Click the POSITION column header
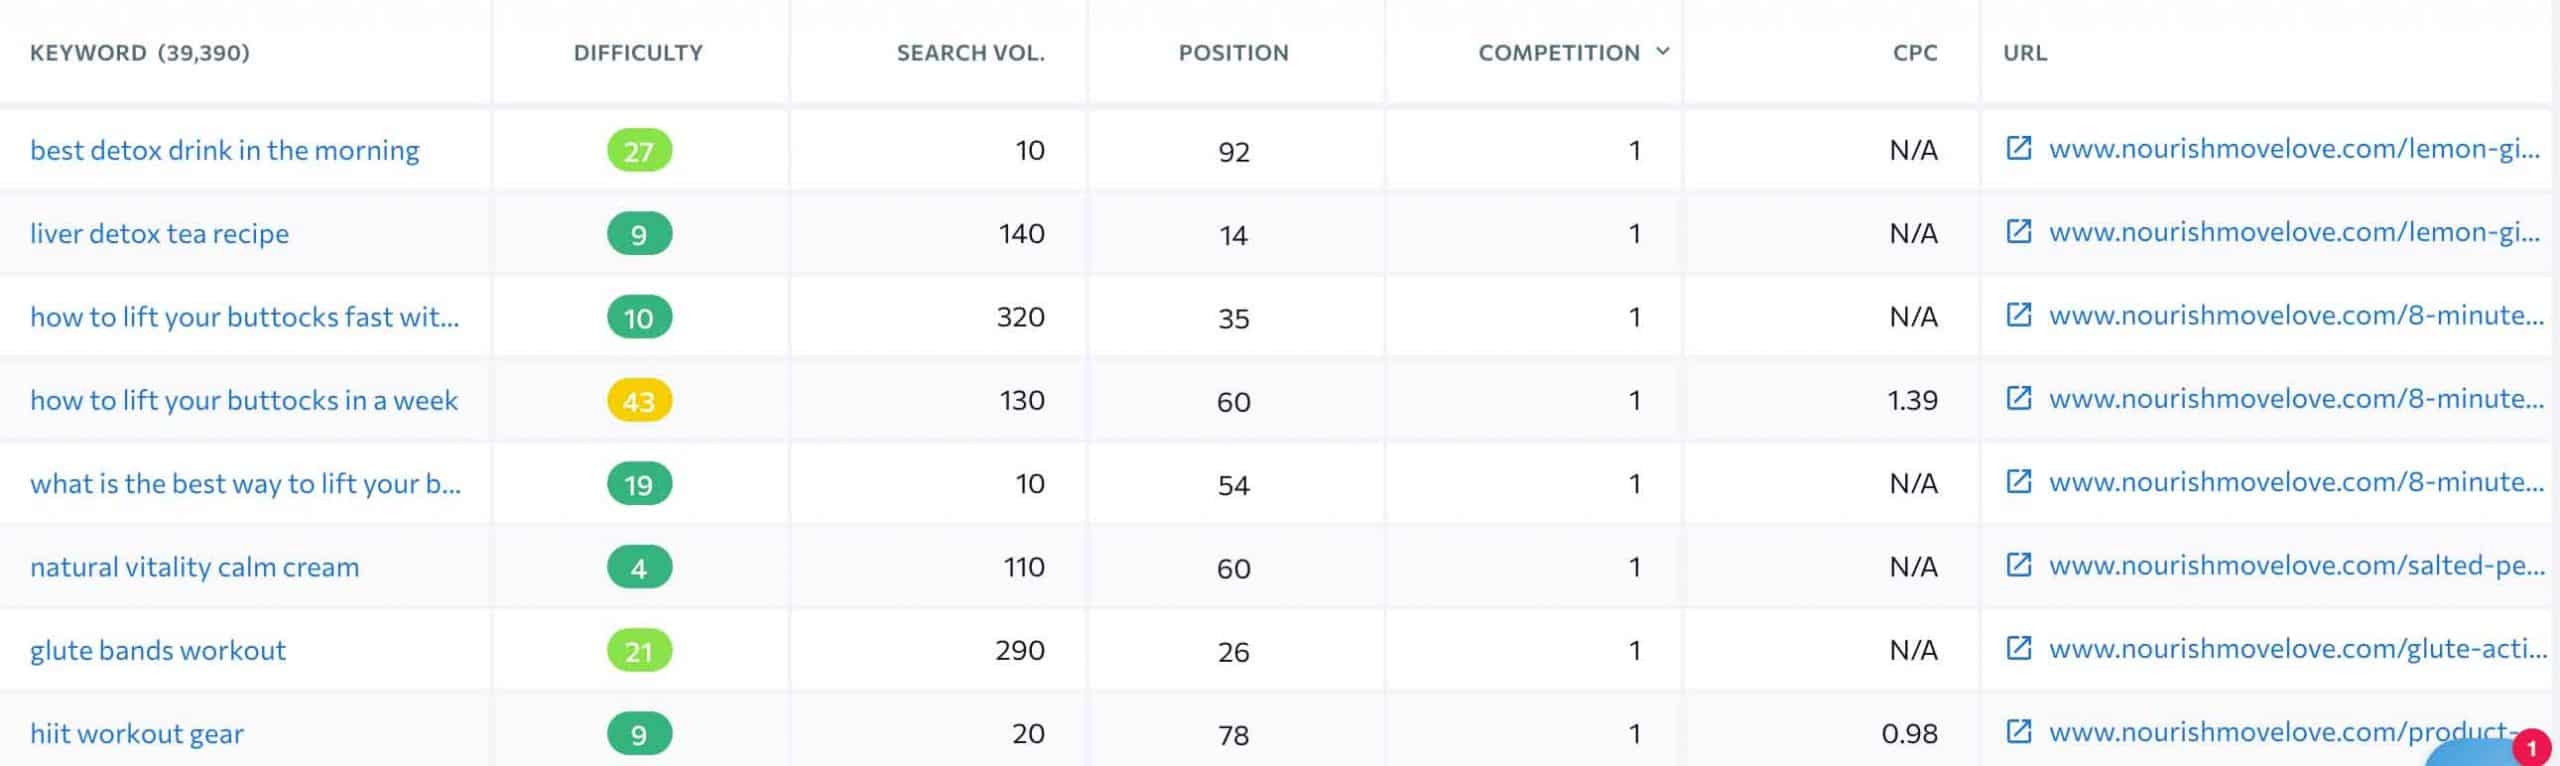This screenshot has height=766, width=2560. (1233, 52)
